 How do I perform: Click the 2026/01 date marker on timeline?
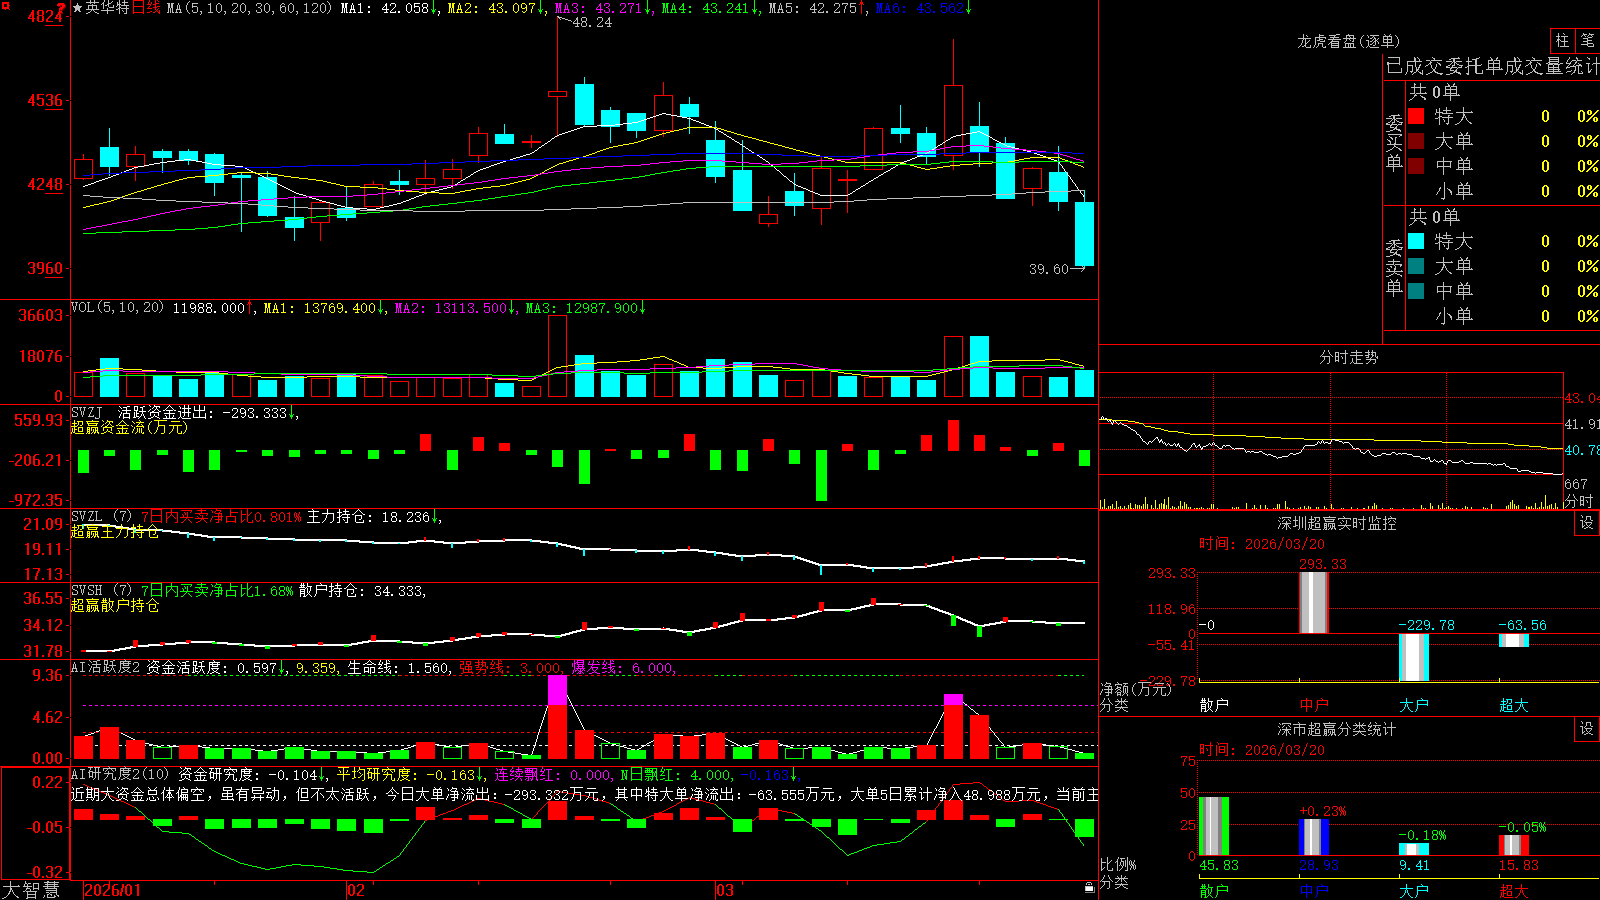(113, 890)
